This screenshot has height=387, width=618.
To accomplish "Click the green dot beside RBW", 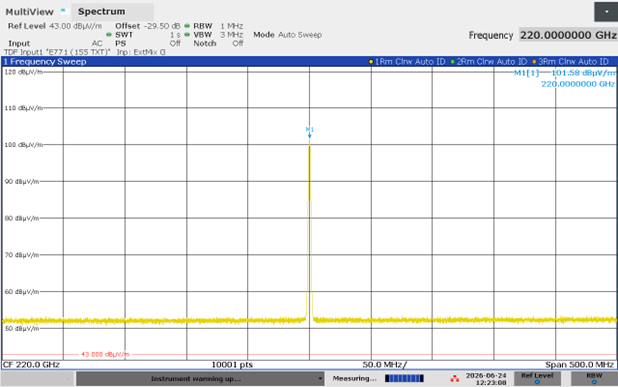I will pyautogui.click(x=187, y=26).
